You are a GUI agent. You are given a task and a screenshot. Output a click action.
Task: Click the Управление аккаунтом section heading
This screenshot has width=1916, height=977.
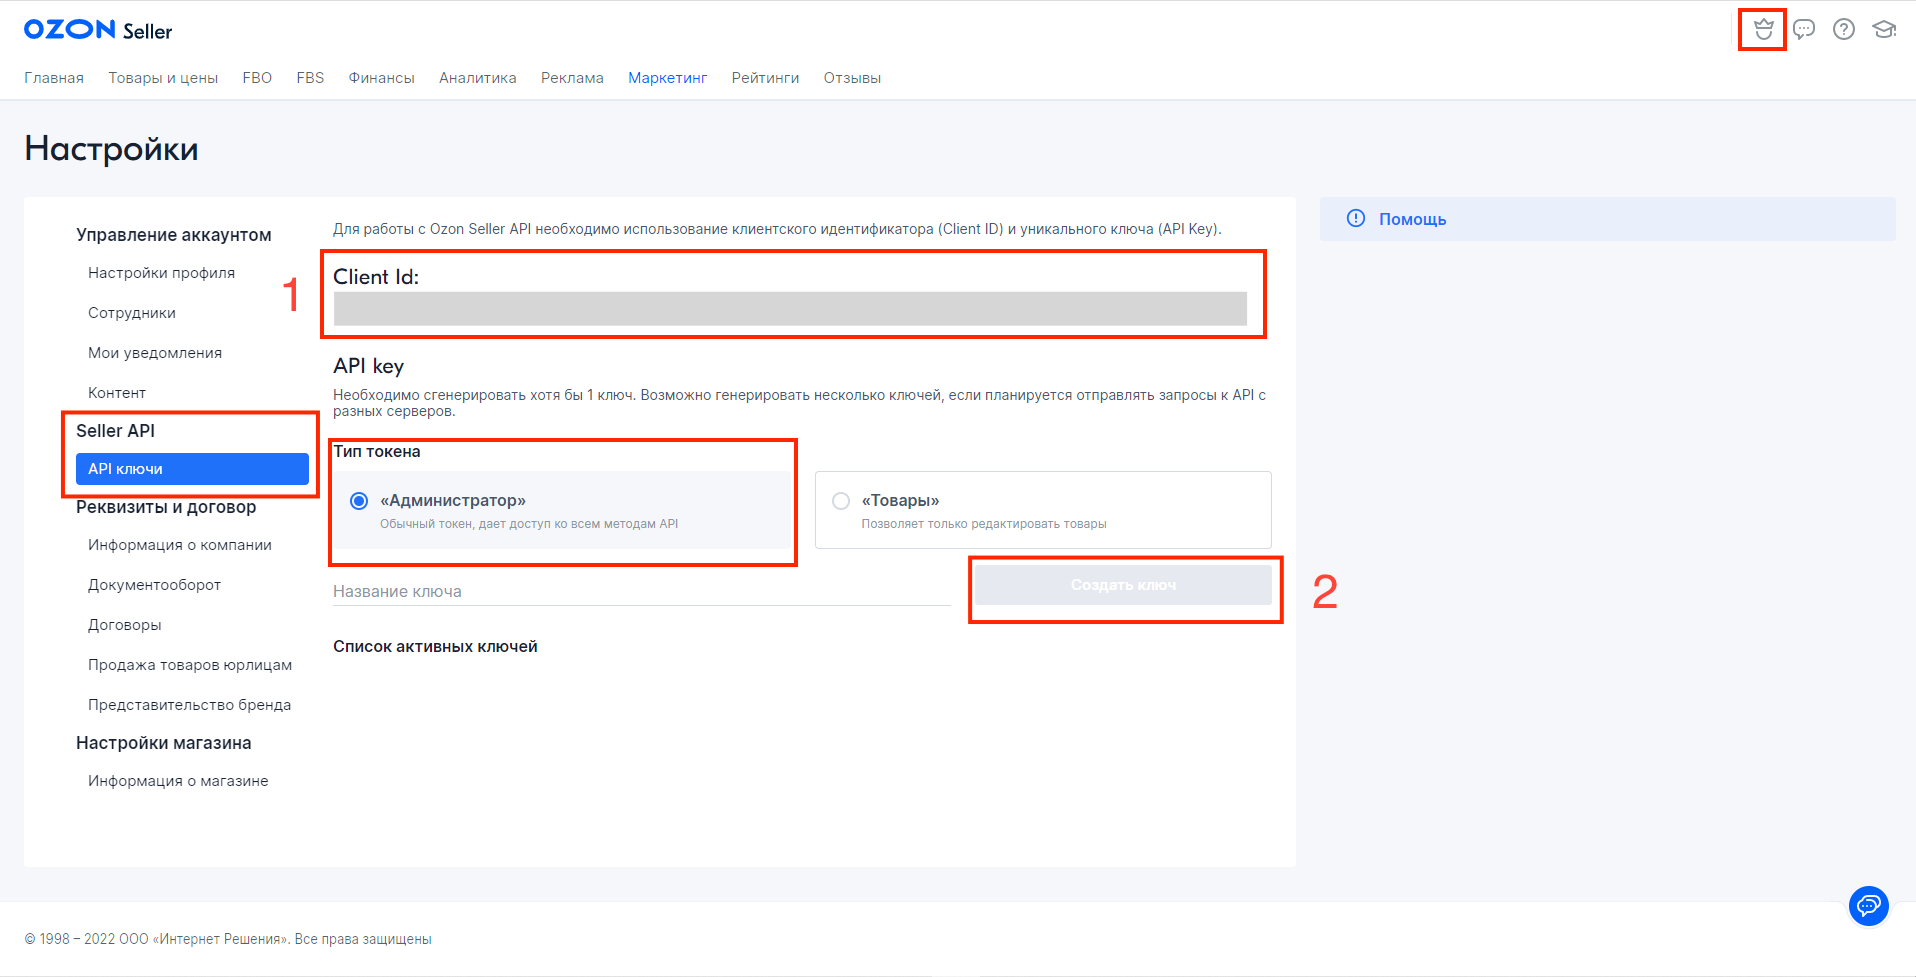point(174,235)
